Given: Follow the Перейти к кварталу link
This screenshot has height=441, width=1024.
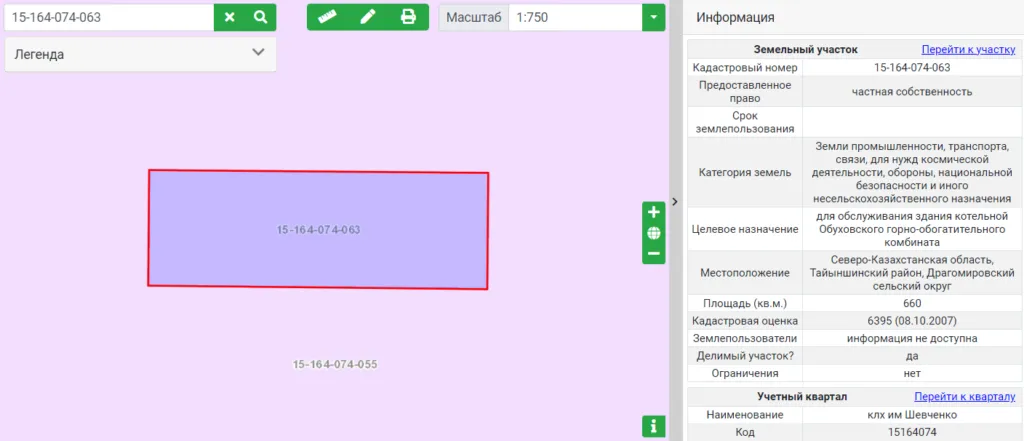Looking at the screenshot, I should click(x=964, y=397).
